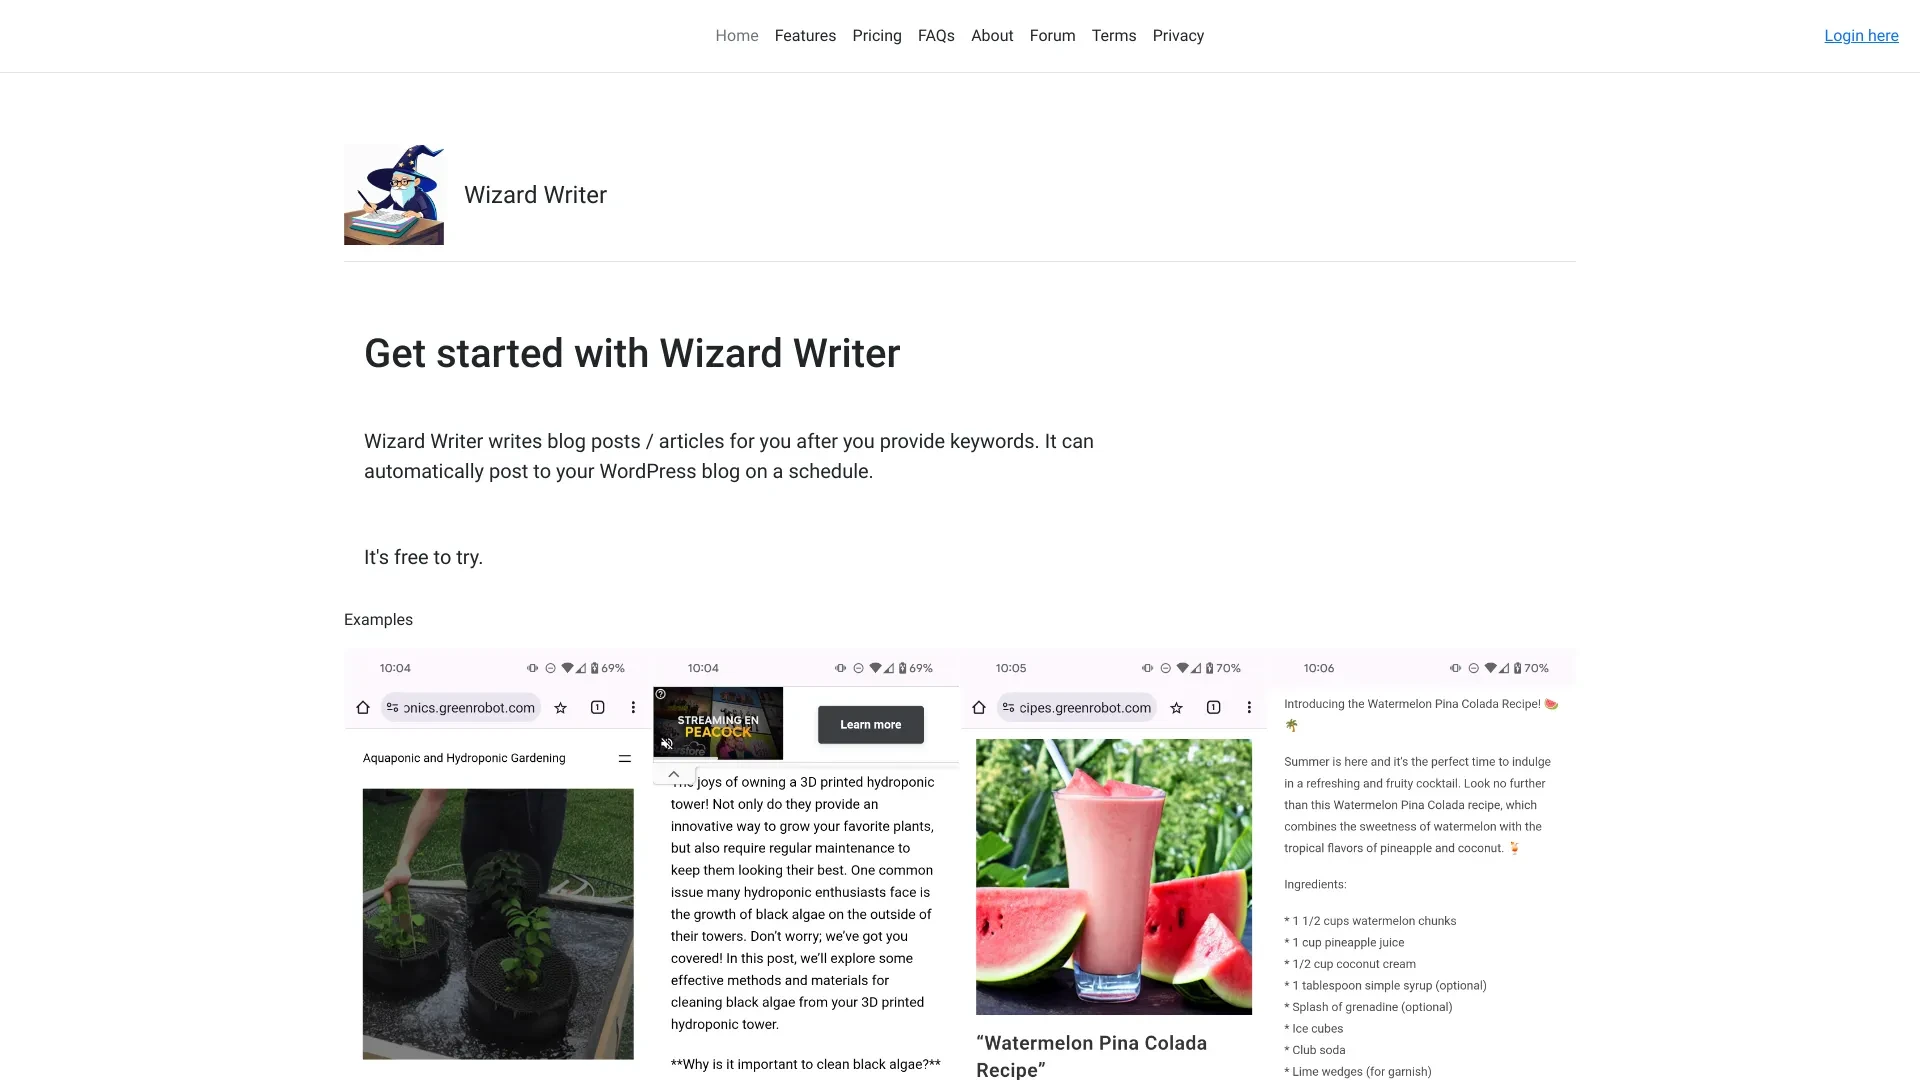Viewport: 1920px width, 1080px height.
Task: Click the tab icon on third mobile screenshot
Action: click(x=1213, y=707)
